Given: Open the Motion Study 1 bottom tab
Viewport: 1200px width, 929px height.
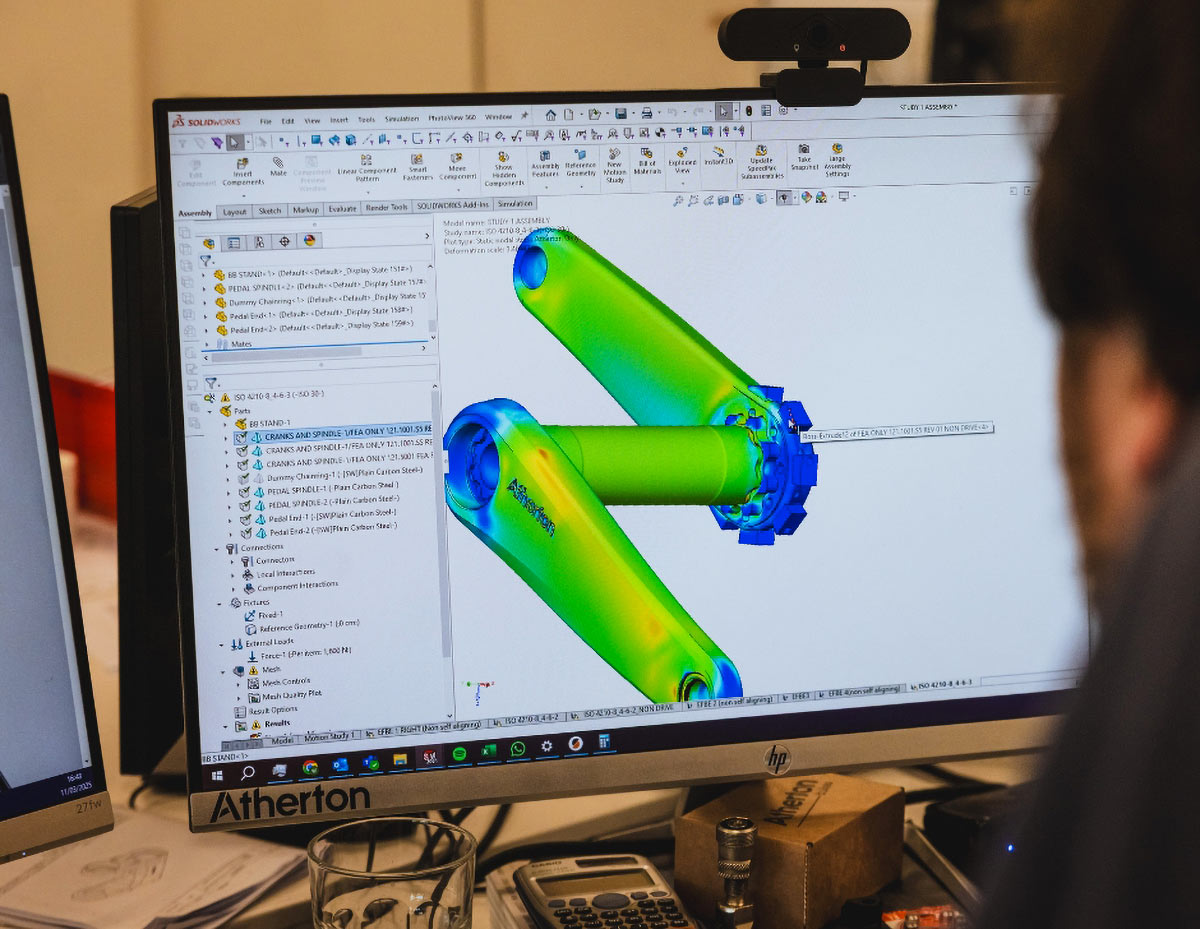Looking at the screenshot, I should (x=330, y=737).
